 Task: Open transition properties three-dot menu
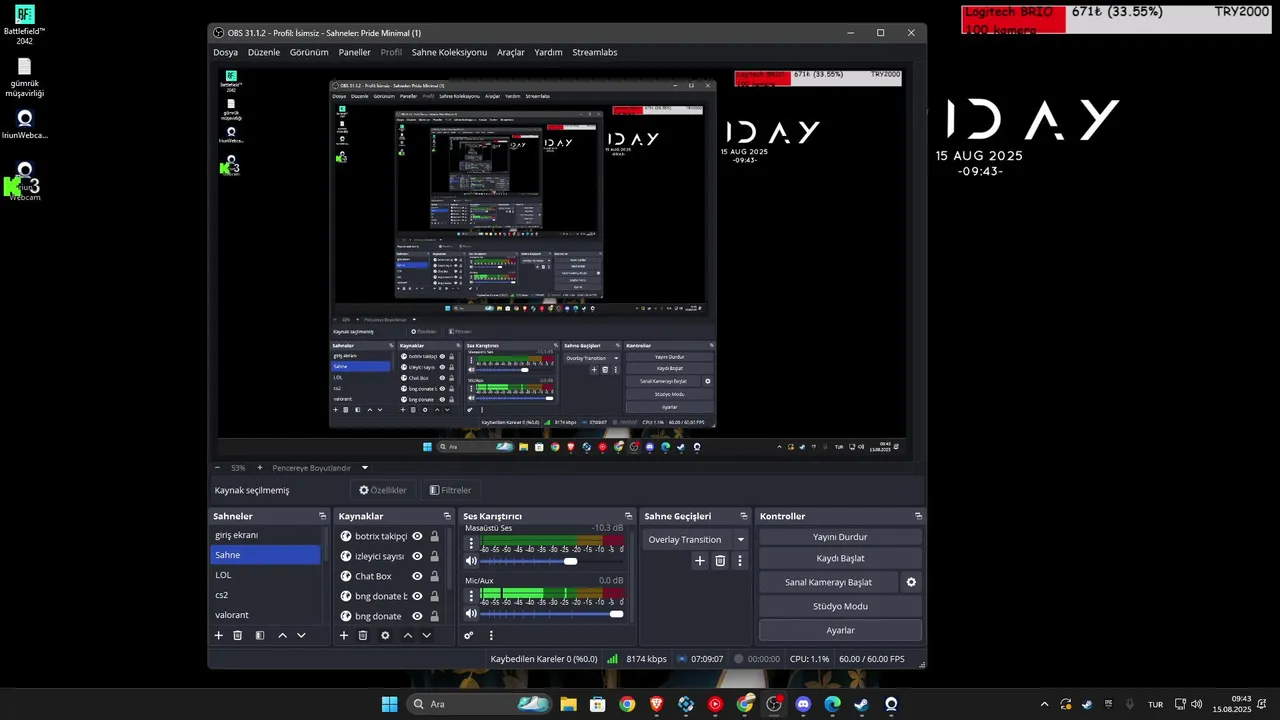click(740, 561)
